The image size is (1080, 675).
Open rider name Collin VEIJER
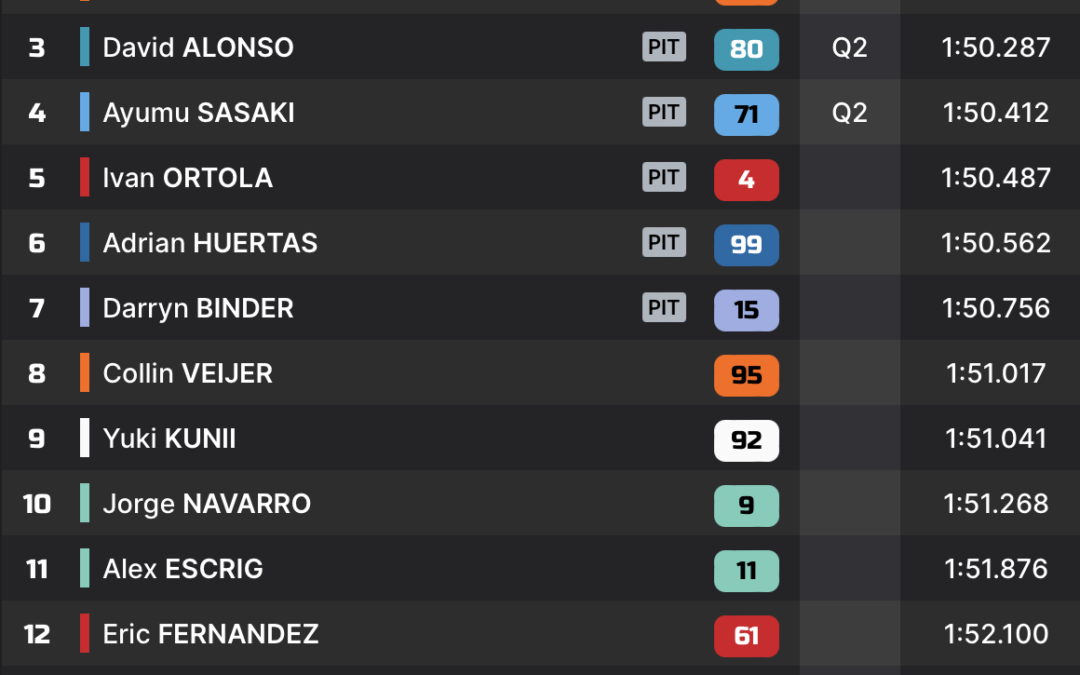click(187, 373)
